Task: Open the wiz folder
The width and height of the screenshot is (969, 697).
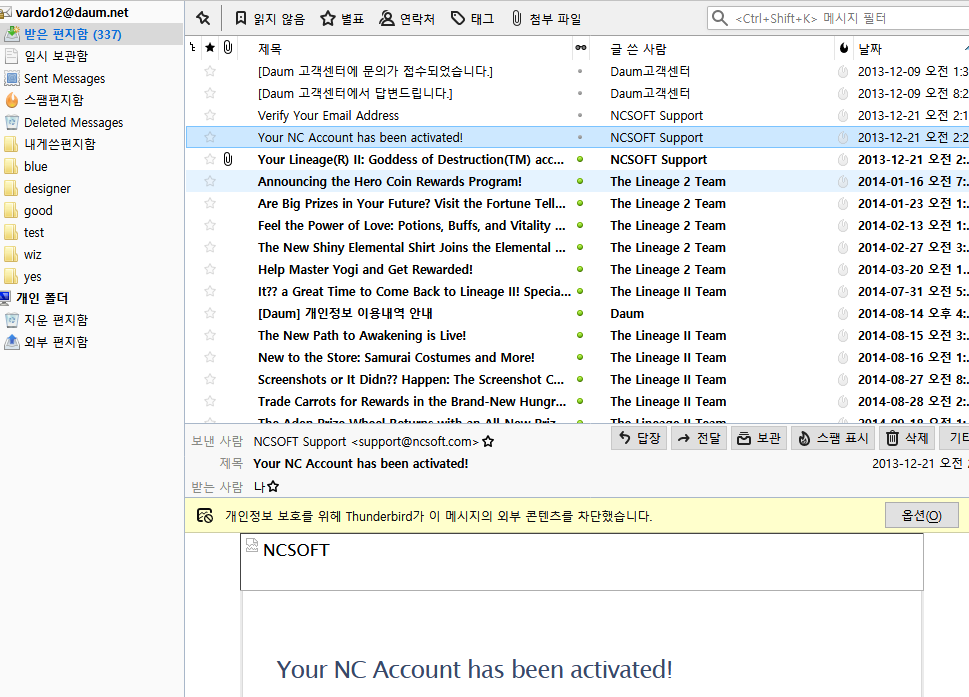Action: click(32, 255)
